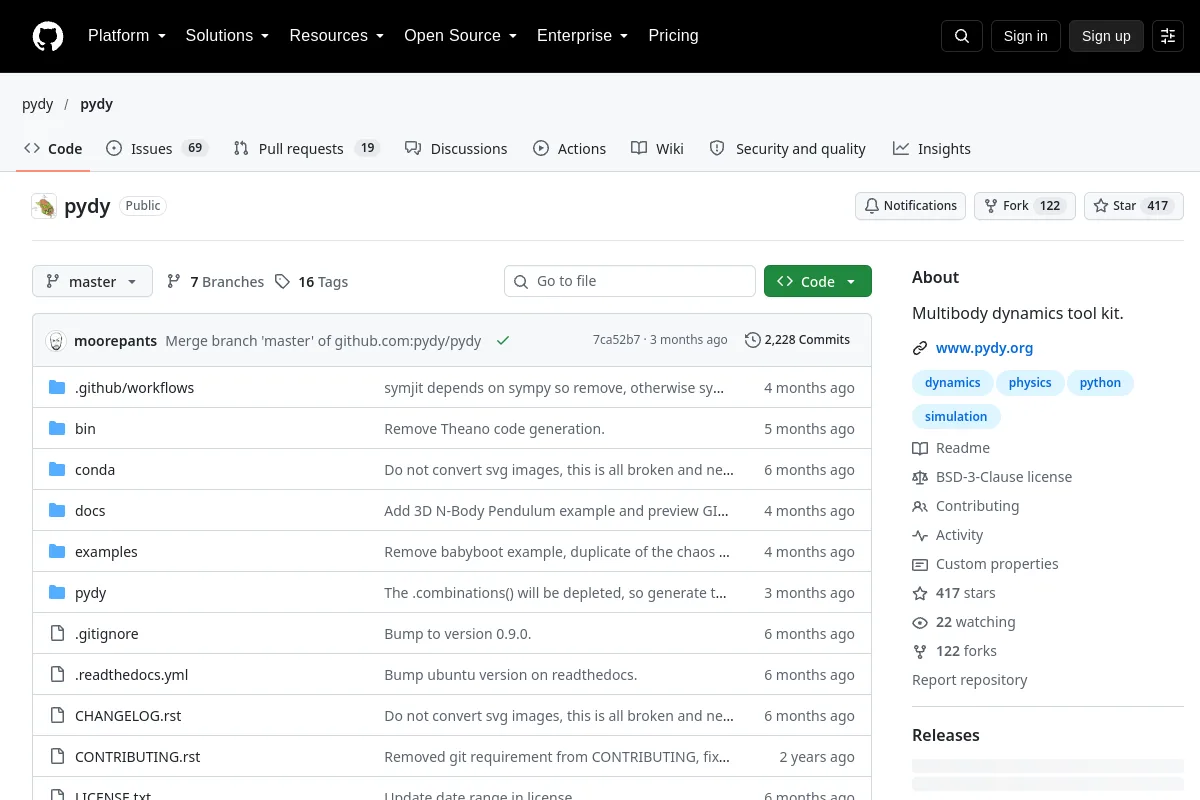Click the moorepants author name
Viewport: 1200px width, 800px height.
tap(116, 341)
